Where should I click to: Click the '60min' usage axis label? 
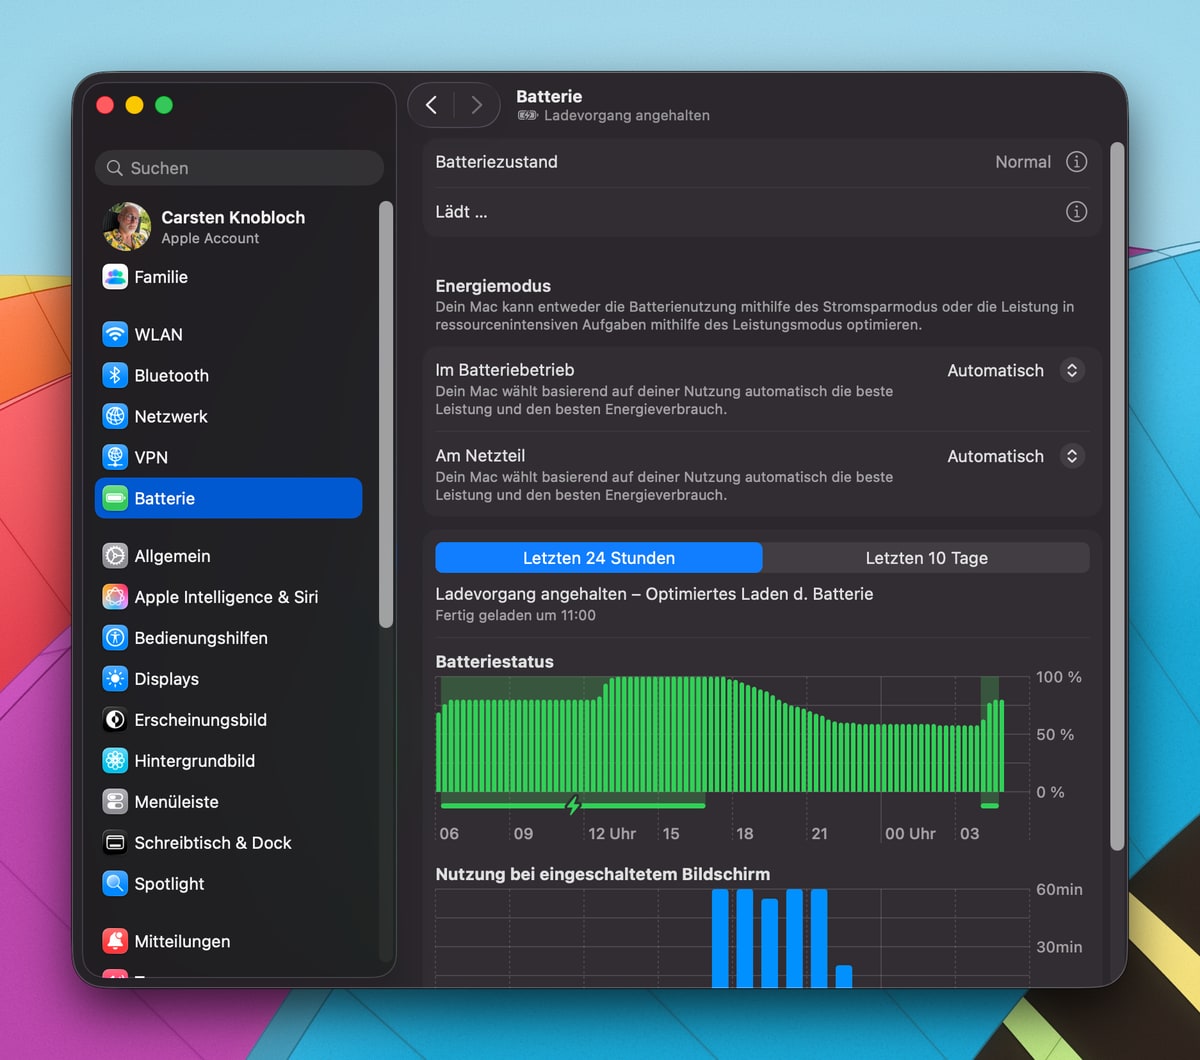tap(1059, 890)
